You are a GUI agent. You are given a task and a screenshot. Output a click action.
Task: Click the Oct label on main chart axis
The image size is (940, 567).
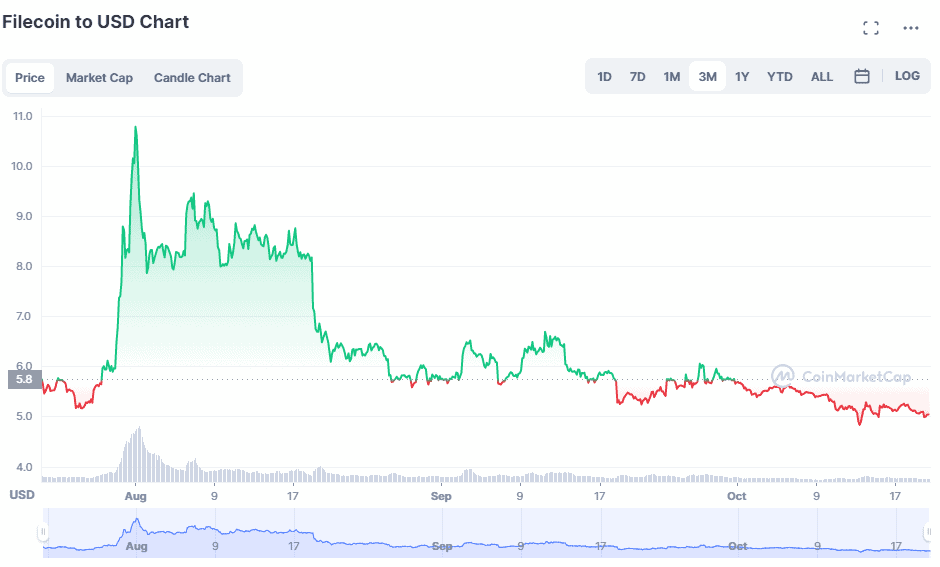point(737,496)
